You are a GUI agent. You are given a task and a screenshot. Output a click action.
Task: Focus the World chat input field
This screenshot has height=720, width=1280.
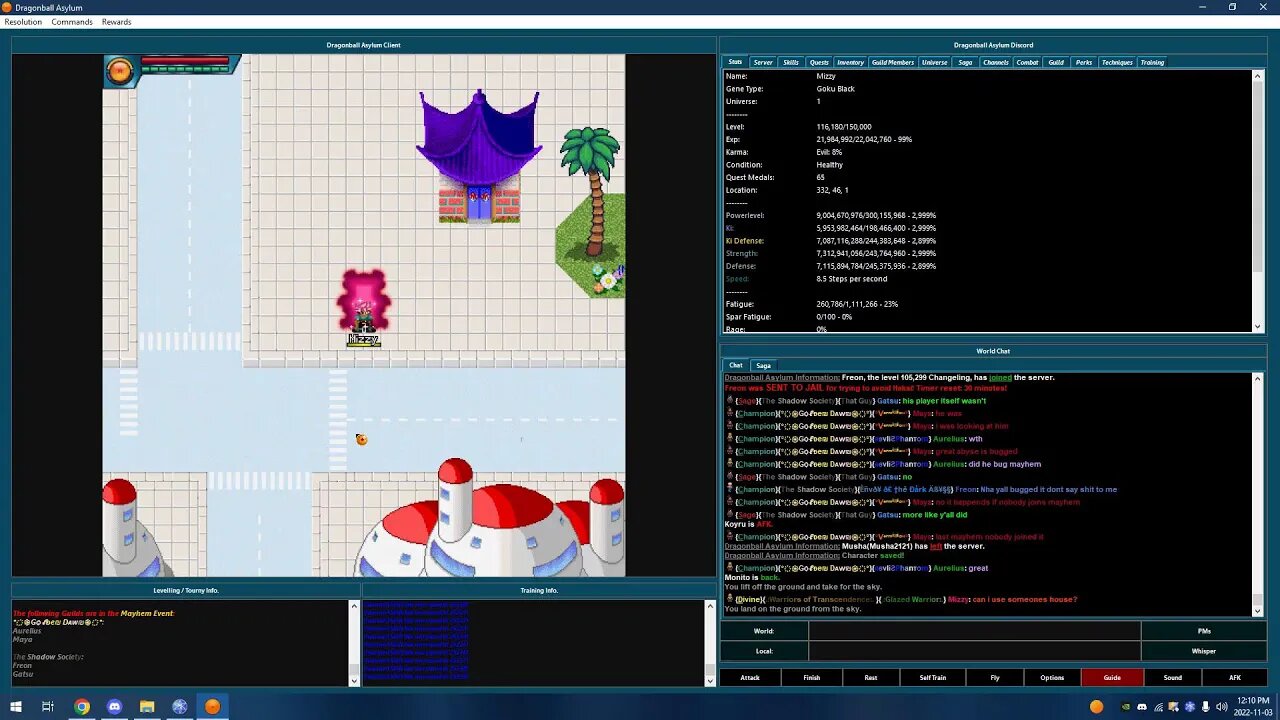pos(974,631)
